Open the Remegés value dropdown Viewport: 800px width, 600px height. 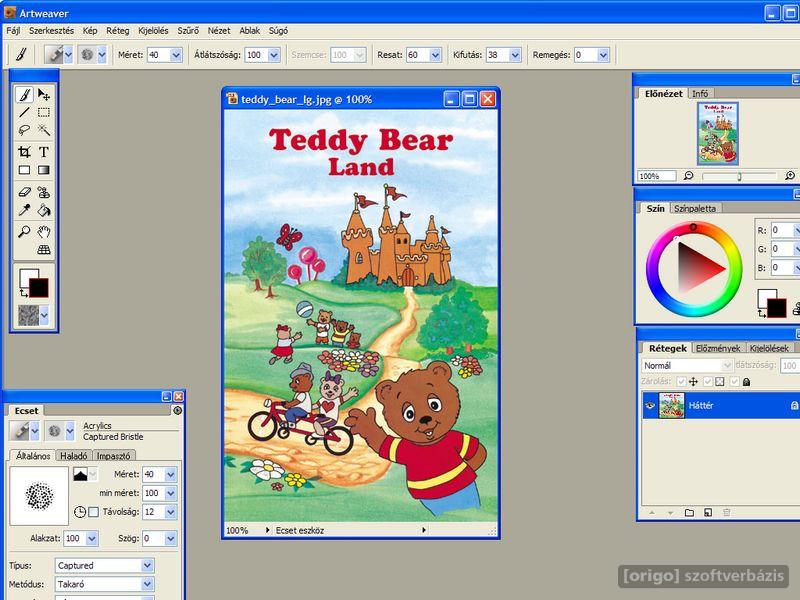(603, 55)
